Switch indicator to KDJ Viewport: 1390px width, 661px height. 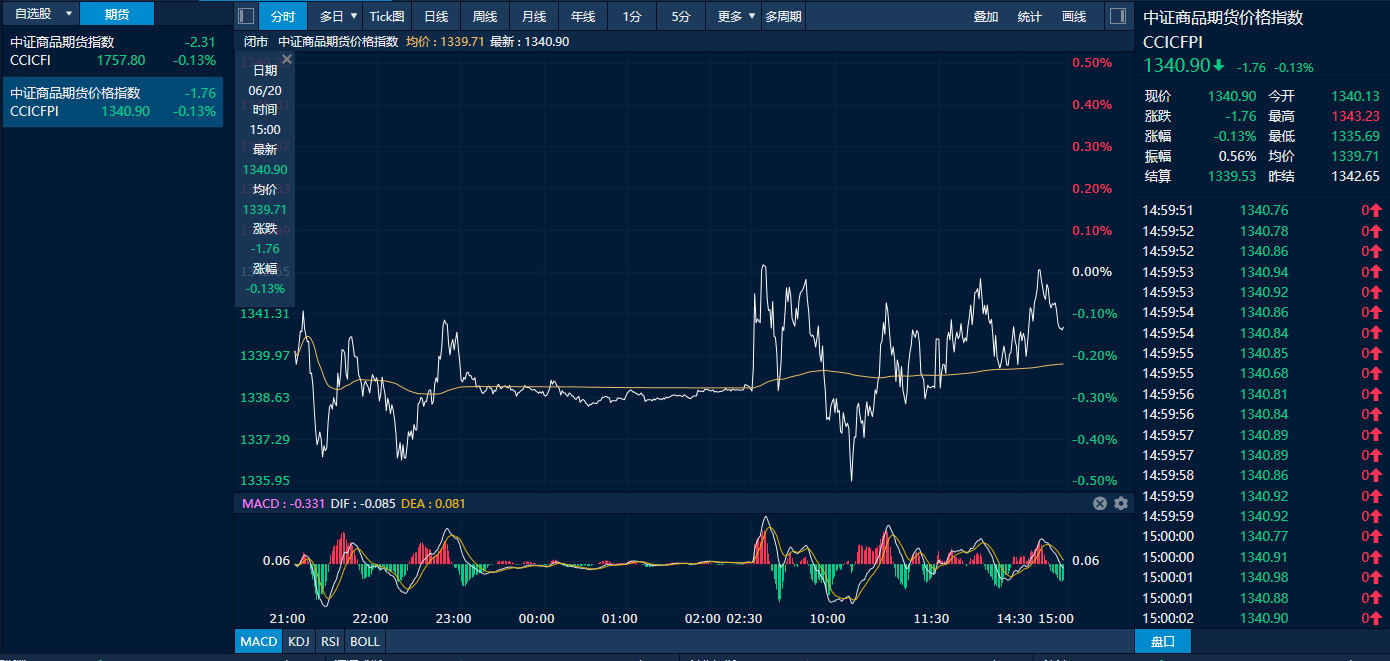click(298, 641)
